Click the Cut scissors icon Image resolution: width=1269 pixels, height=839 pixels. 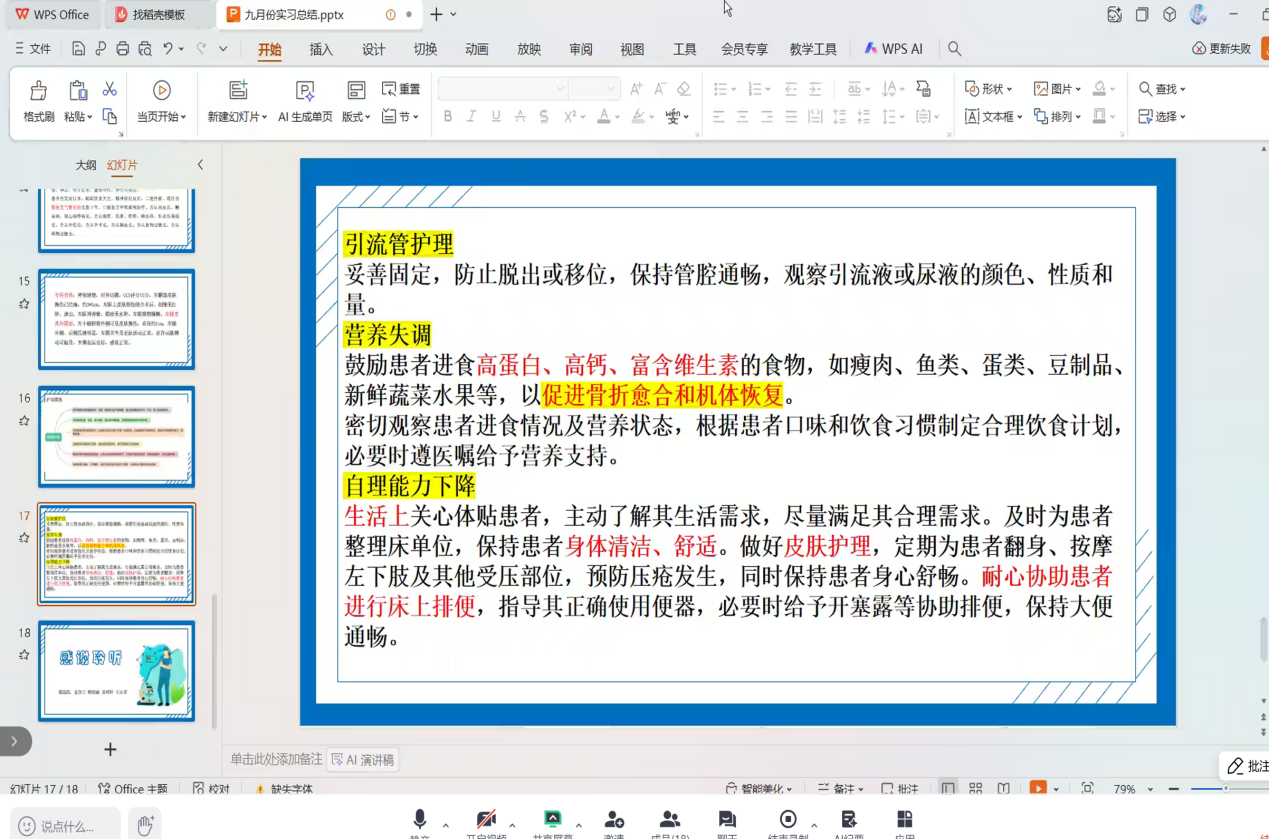[x=110, y=90]
